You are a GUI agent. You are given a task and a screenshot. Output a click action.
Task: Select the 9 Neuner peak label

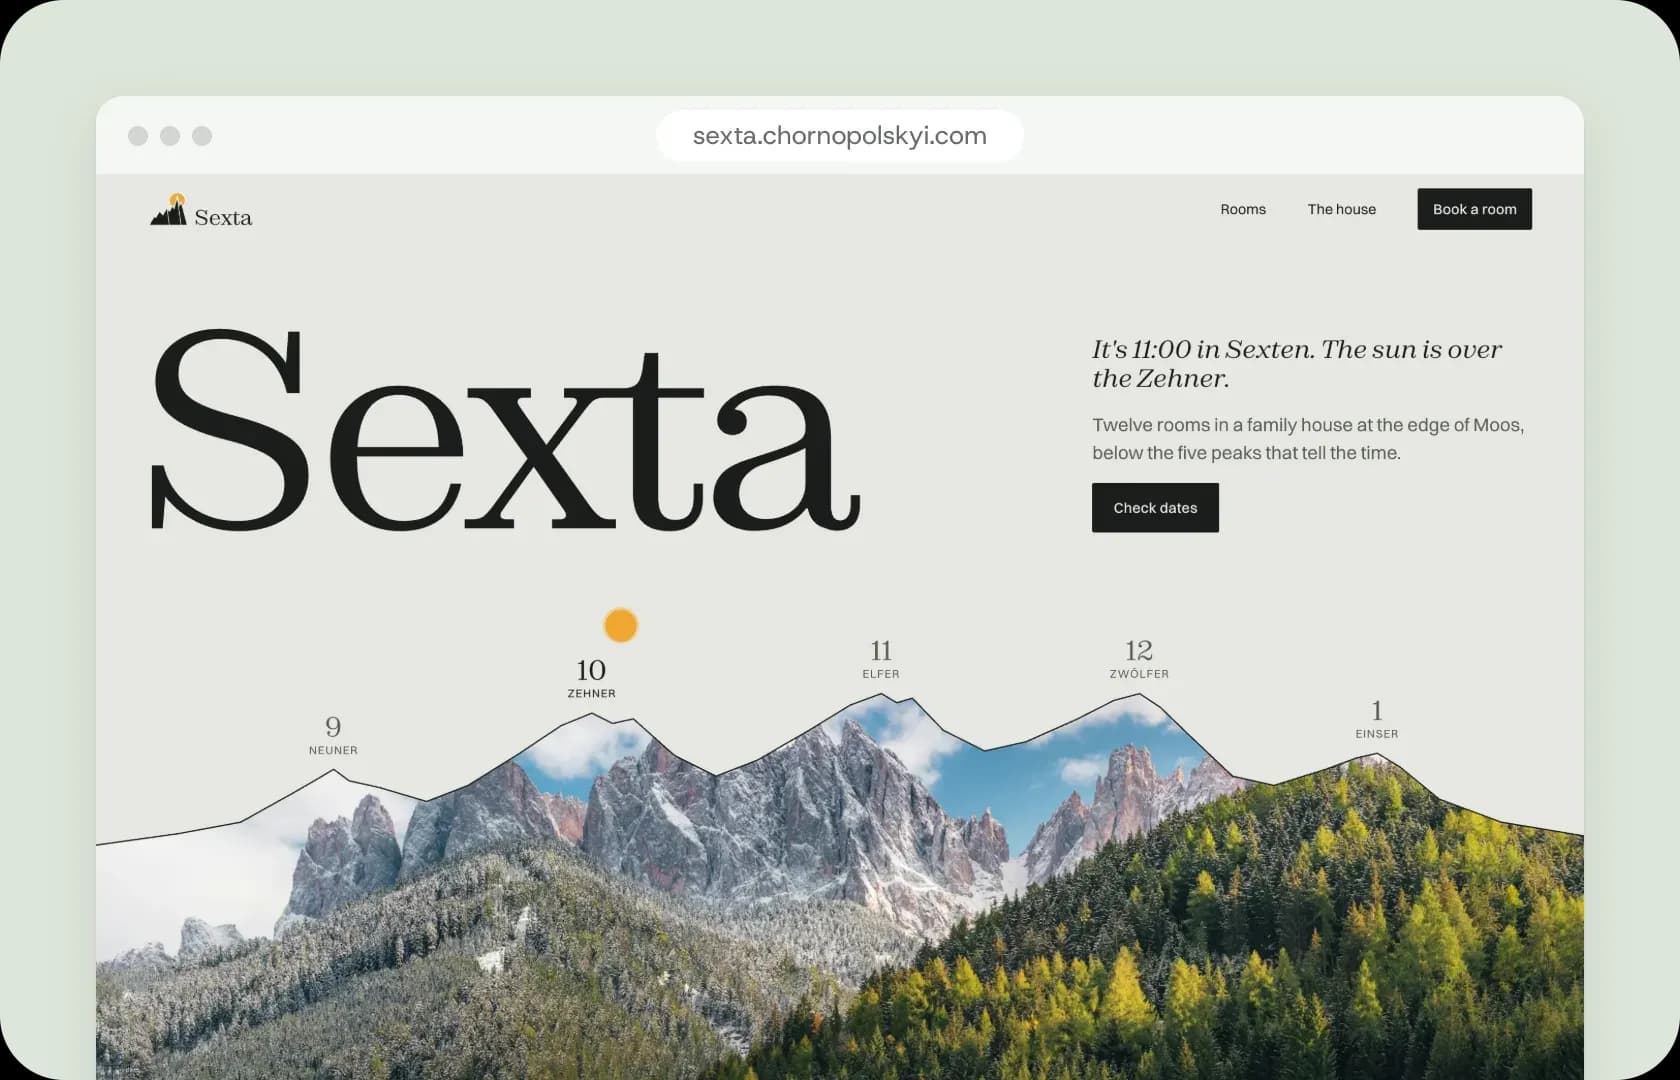tap(333, 734)
